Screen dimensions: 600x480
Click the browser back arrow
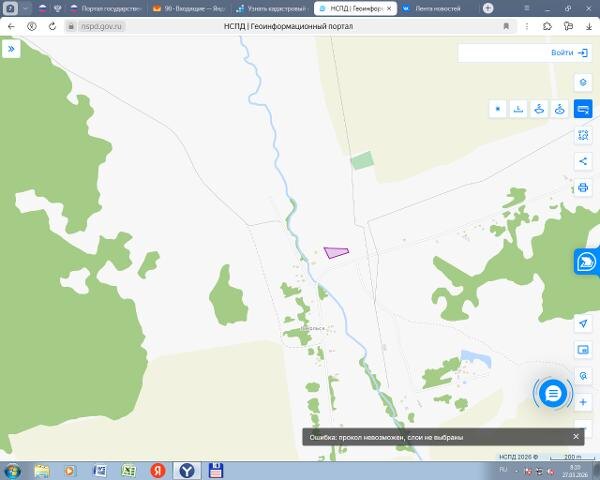11,26
